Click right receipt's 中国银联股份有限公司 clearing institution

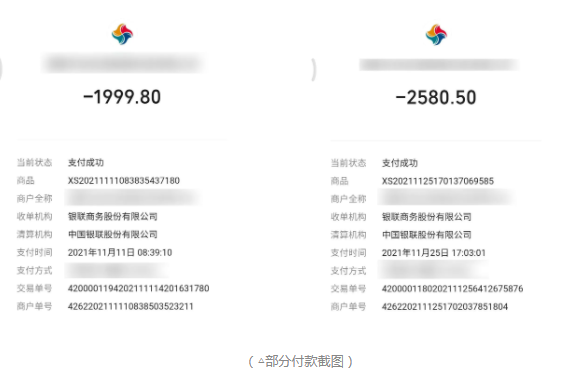click(x=426, y=235)
